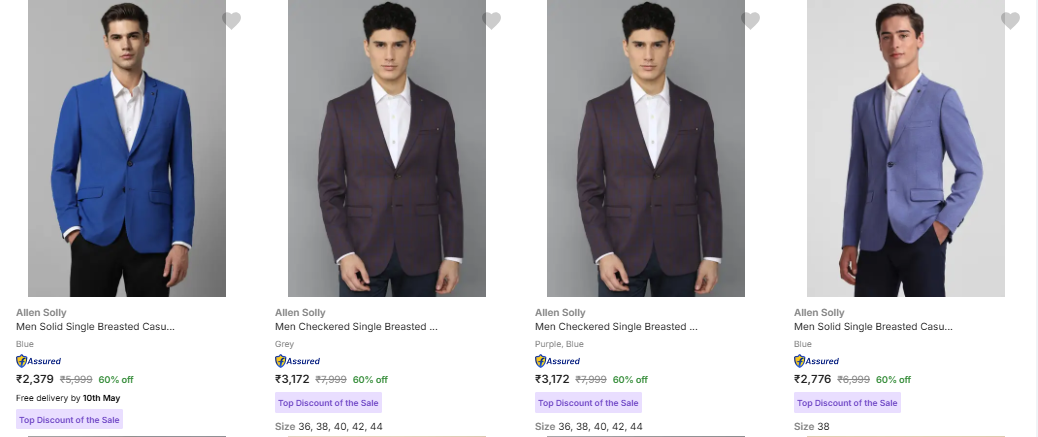Toggle wishlist heart on grey checkered blazer
Screen dimensions: 1038x437
point(491,21)
